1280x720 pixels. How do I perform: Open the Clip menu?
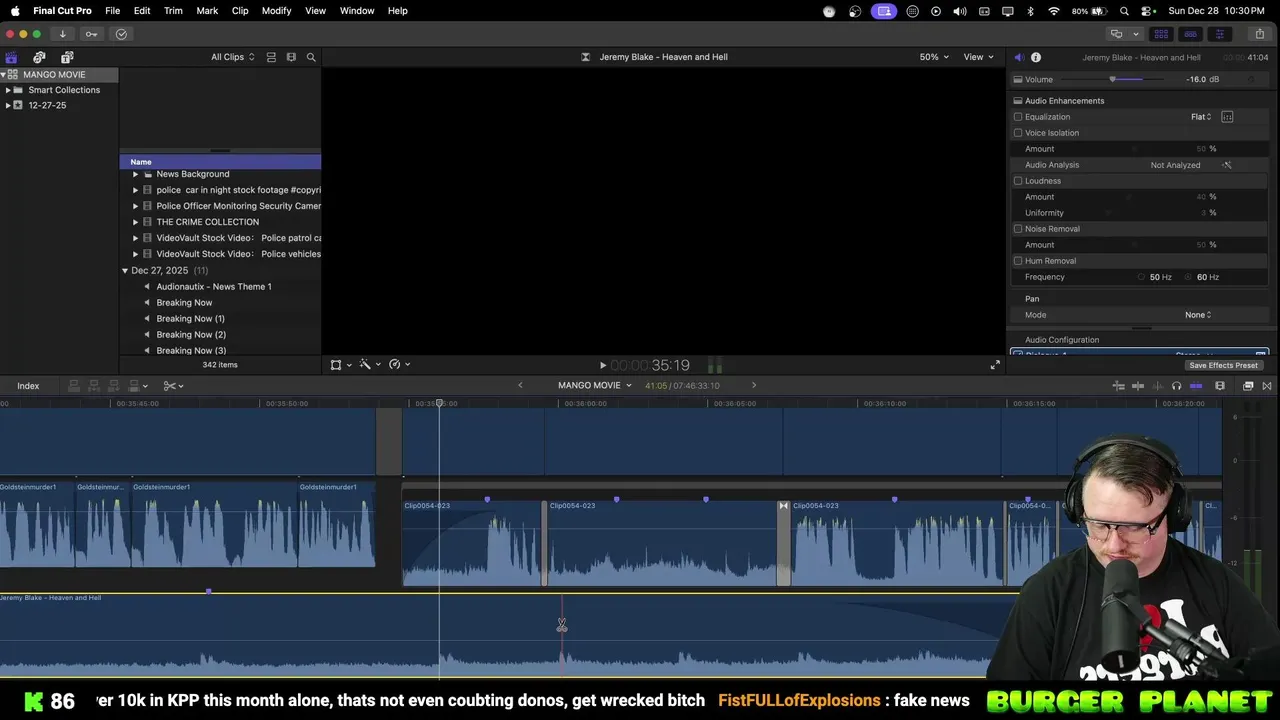pos(240,11)
